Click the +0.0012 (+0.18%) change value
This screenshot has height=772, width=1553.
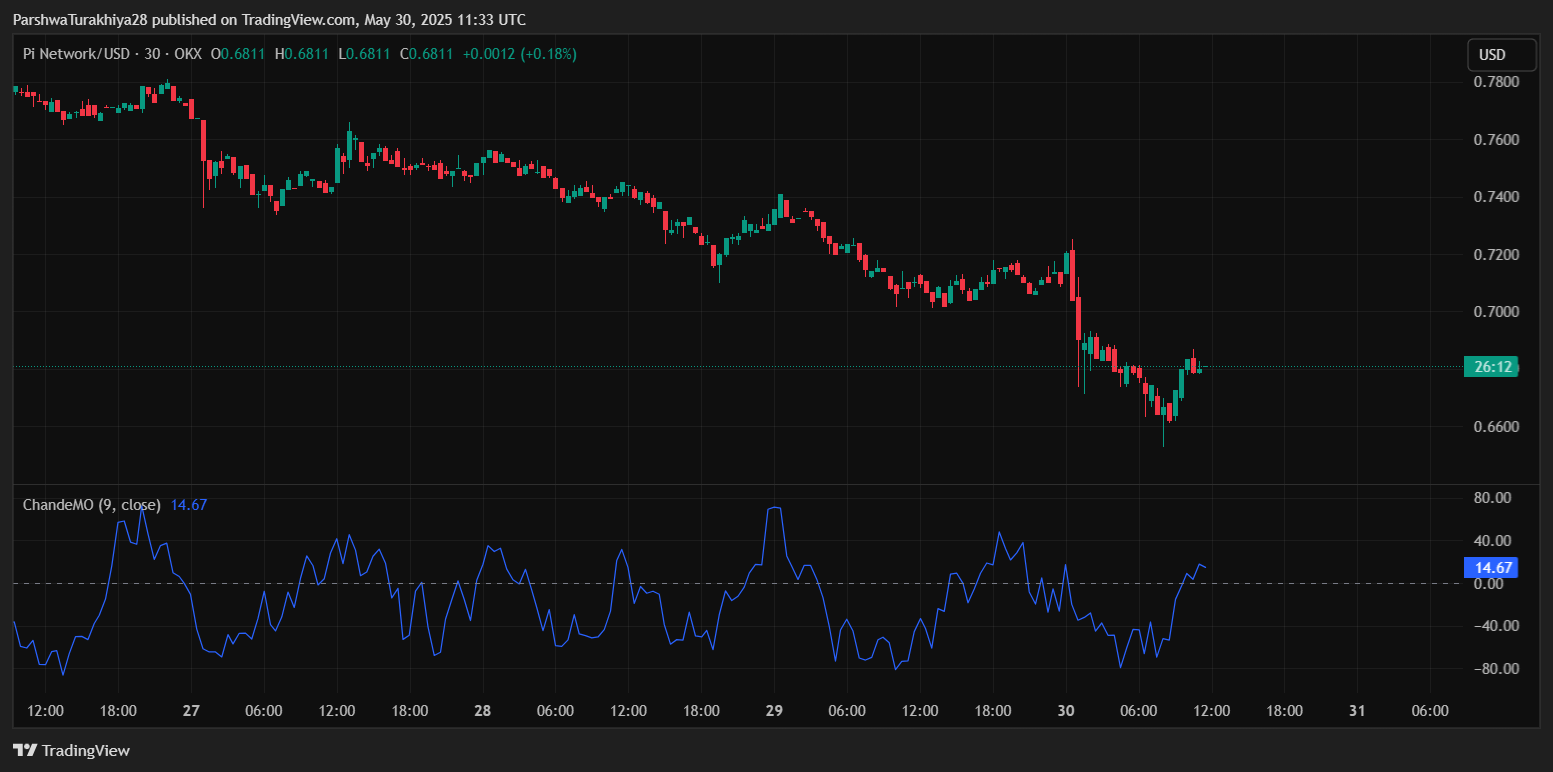pos(518,54)
